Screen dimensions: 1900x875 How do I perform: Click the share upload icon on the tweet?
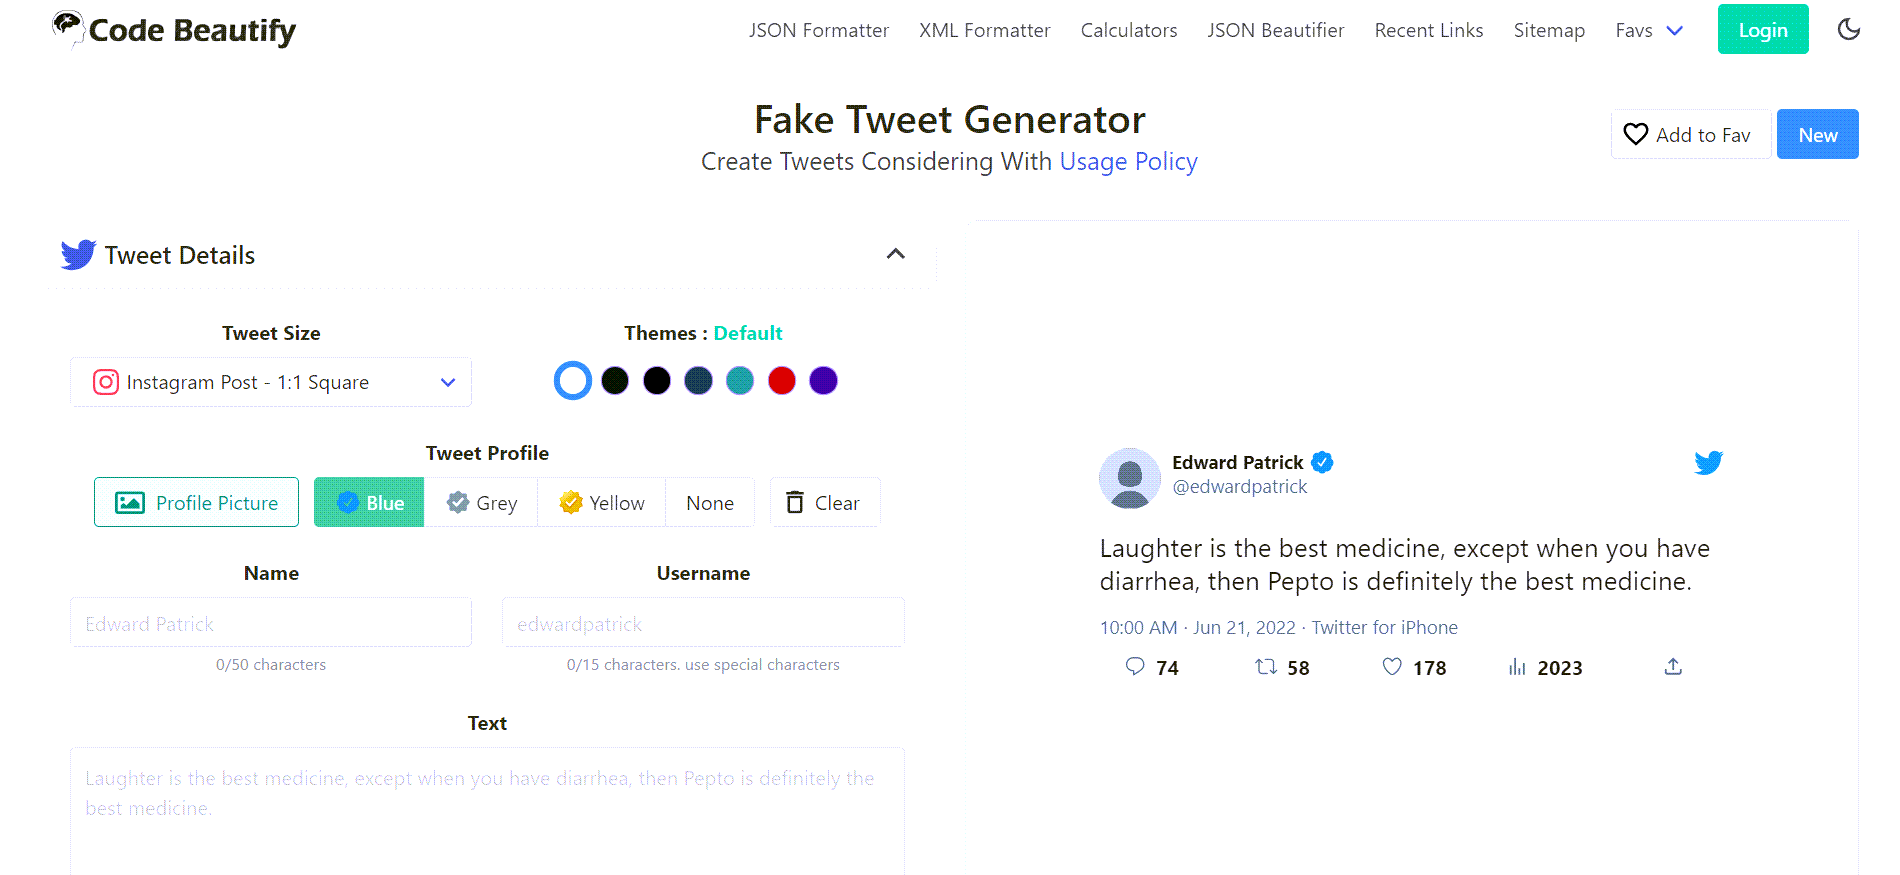[1673, 666]
